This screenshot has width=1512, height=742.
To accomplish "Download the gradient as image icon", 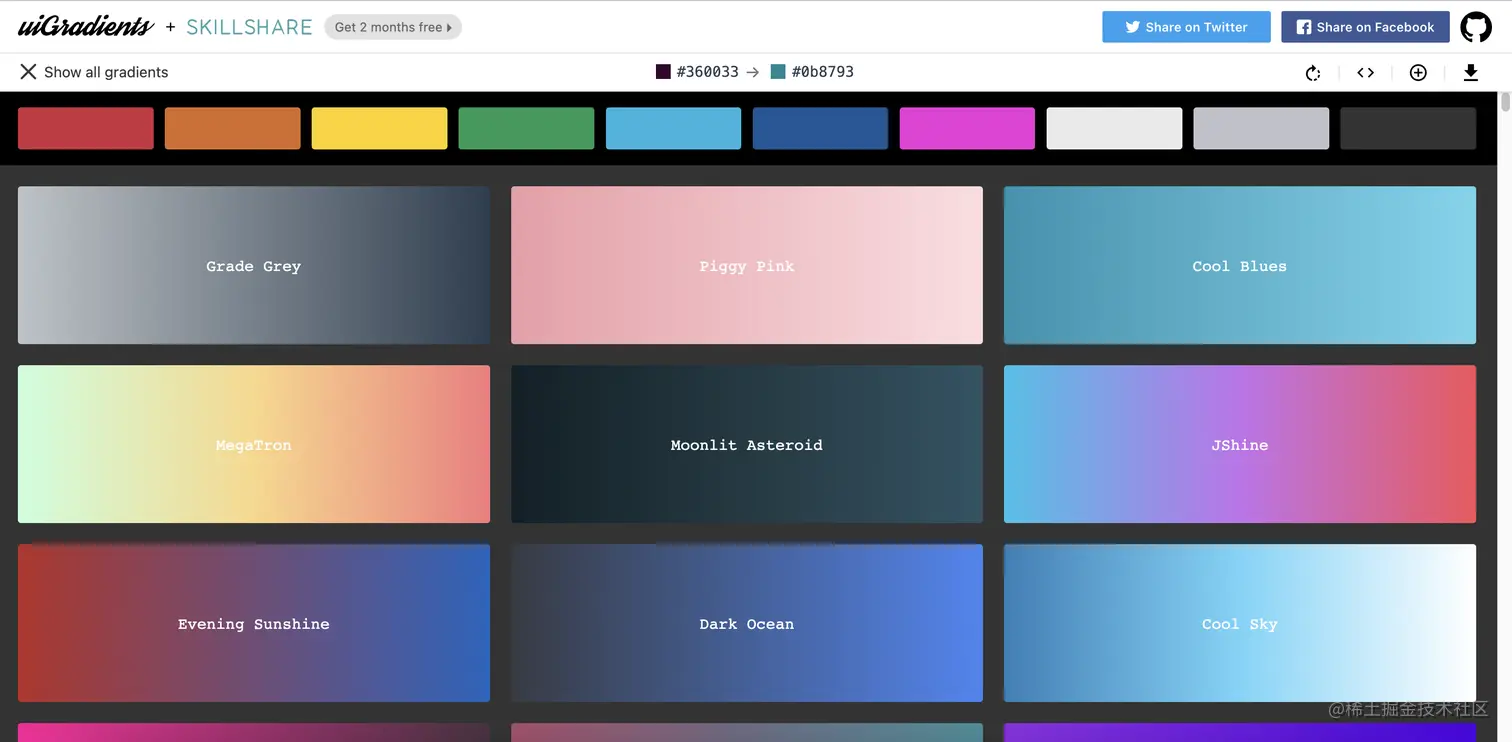I will tap(1471, 72).
